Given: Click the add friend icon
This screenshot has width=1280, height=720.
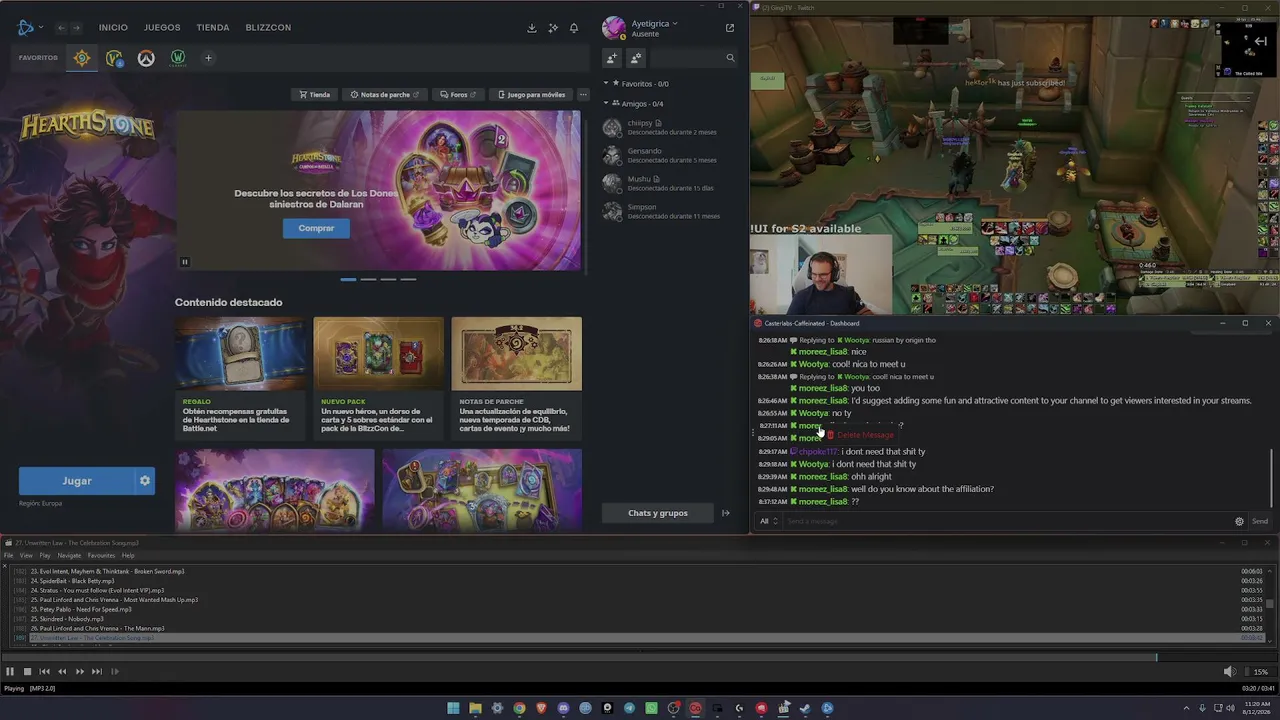Looking at the screenshot, I should (x=612, y=58).
